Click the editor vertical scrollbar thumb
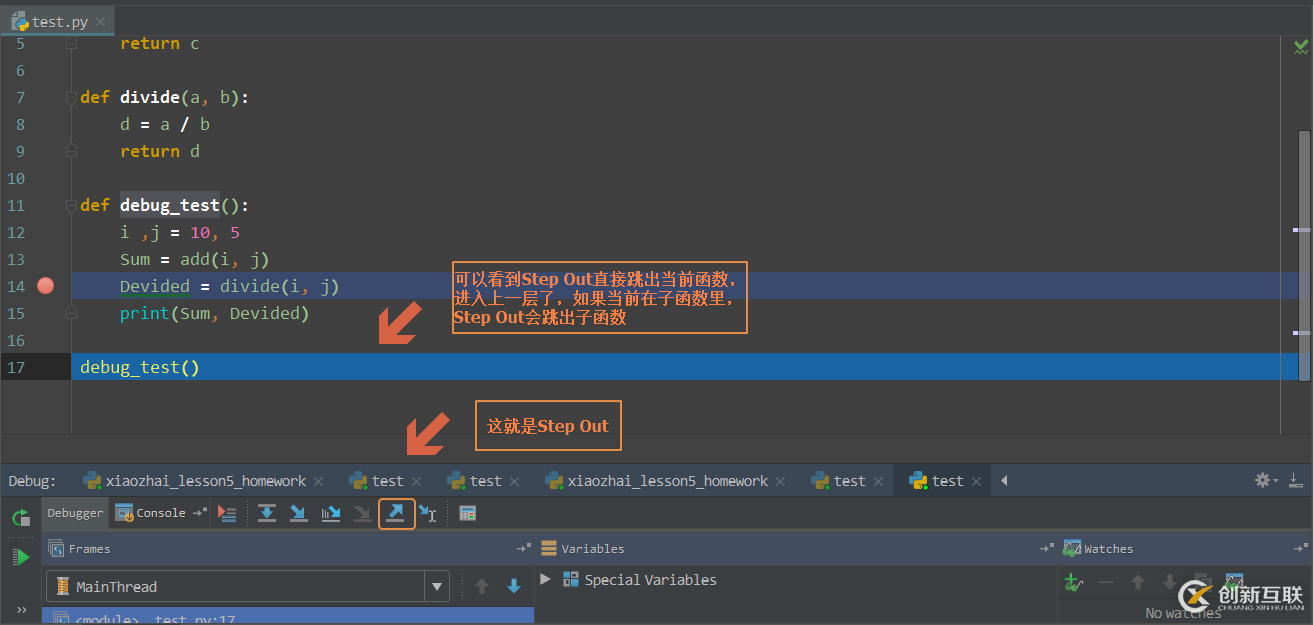The height and width of the screenshot is (625, 1313). (x=1304, y=255)
